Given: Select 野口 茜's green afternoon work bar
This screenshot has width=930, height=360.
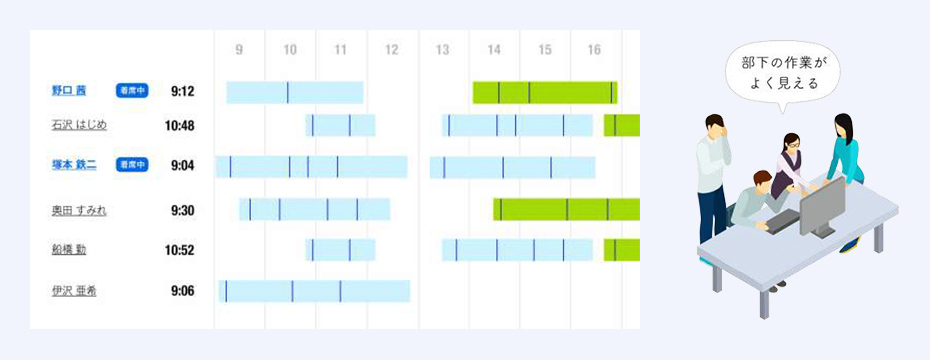Looking at the screenshot, I should [x=544, y=93].
